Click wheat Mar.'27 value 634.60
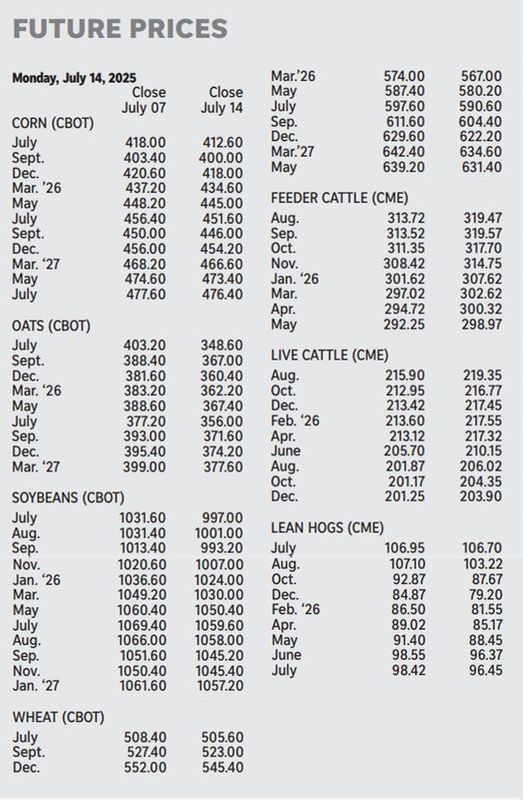The width and height of the screenshot is (523, 800). coord(482,152)
